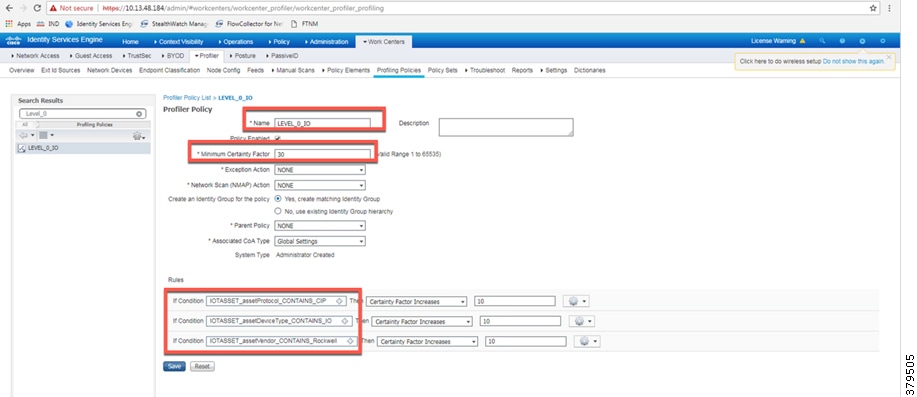The width and height of the screenshot is (917, 397).
Task: Switch to the Node Config tab
Action: coord(223,70)
